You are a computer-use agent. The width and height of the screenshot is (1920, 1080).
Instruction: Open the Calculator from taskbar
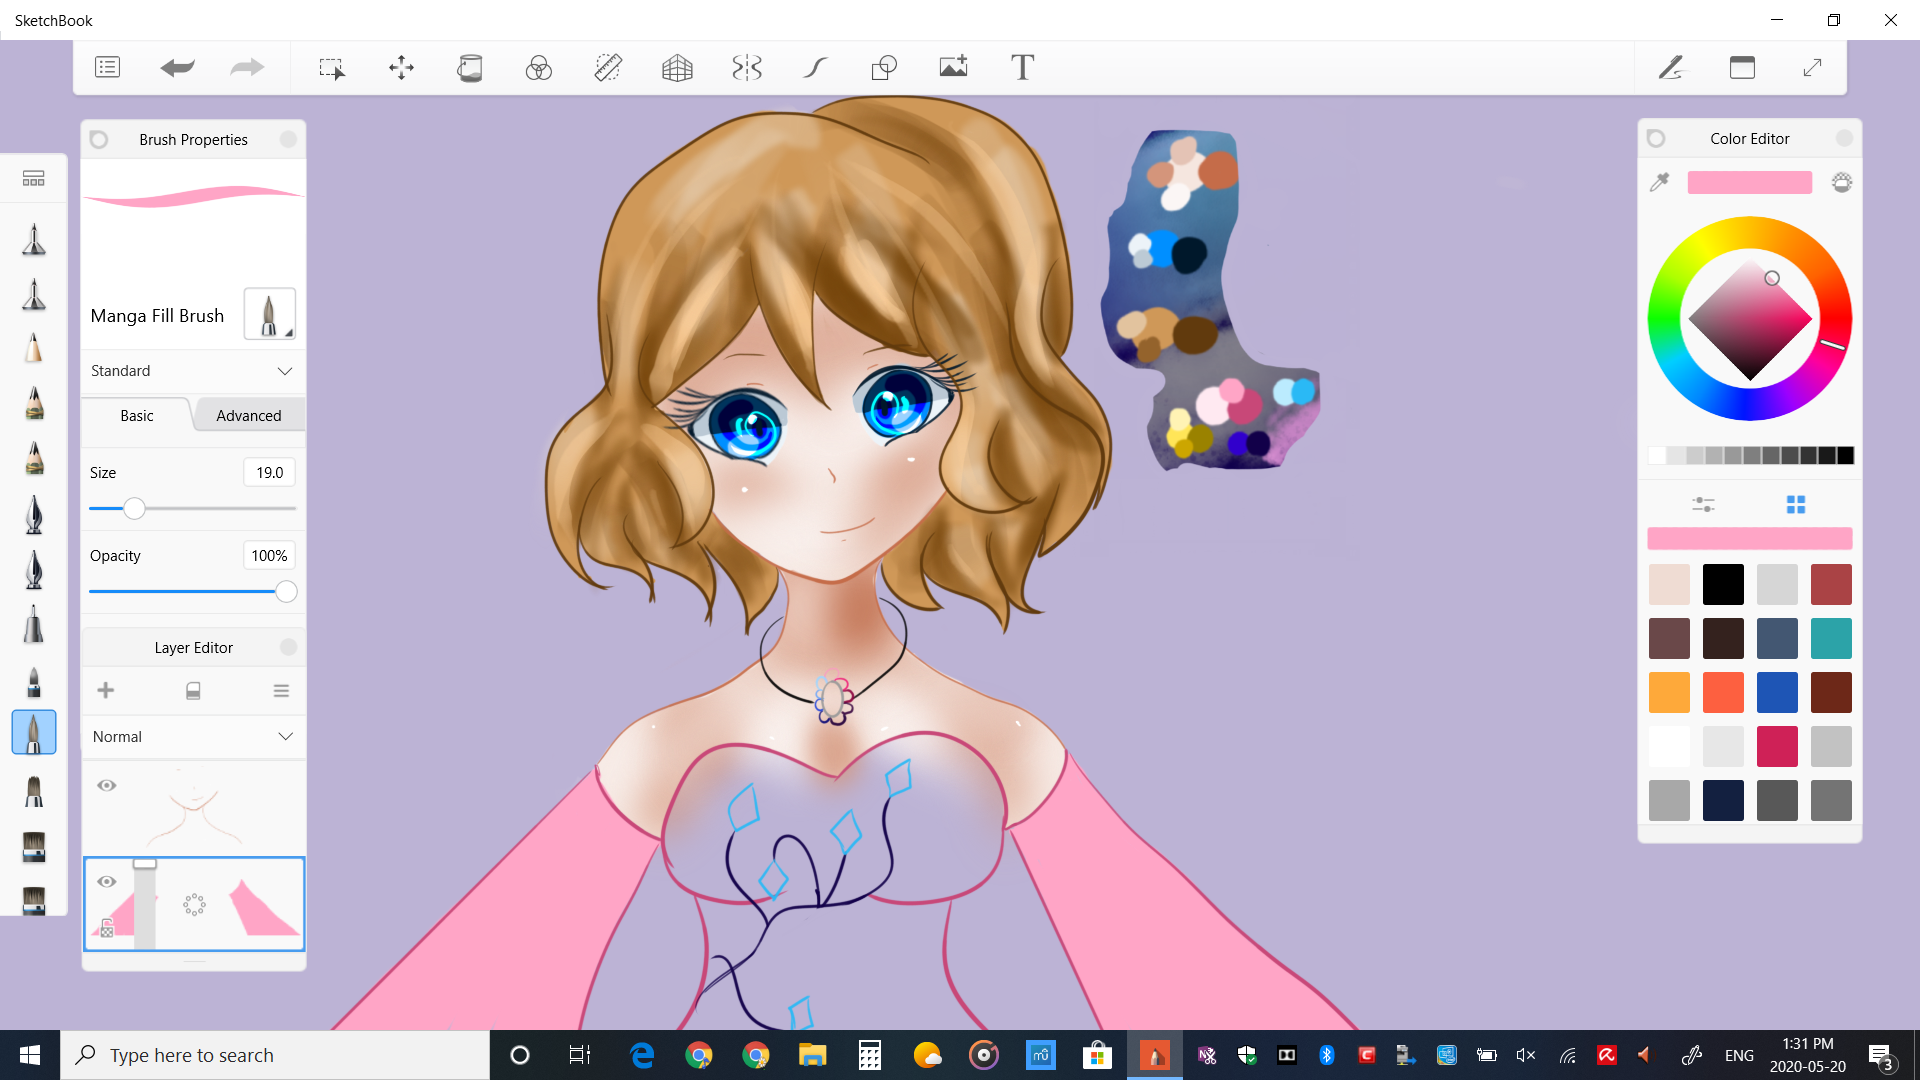[869, 1055]
